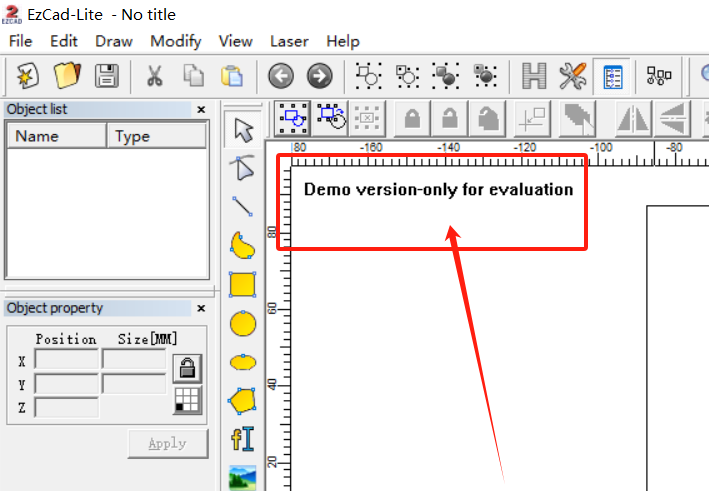This screenshot has height=491, width=709.
Task: Click the select all objects icon
Action: (293, 119)
